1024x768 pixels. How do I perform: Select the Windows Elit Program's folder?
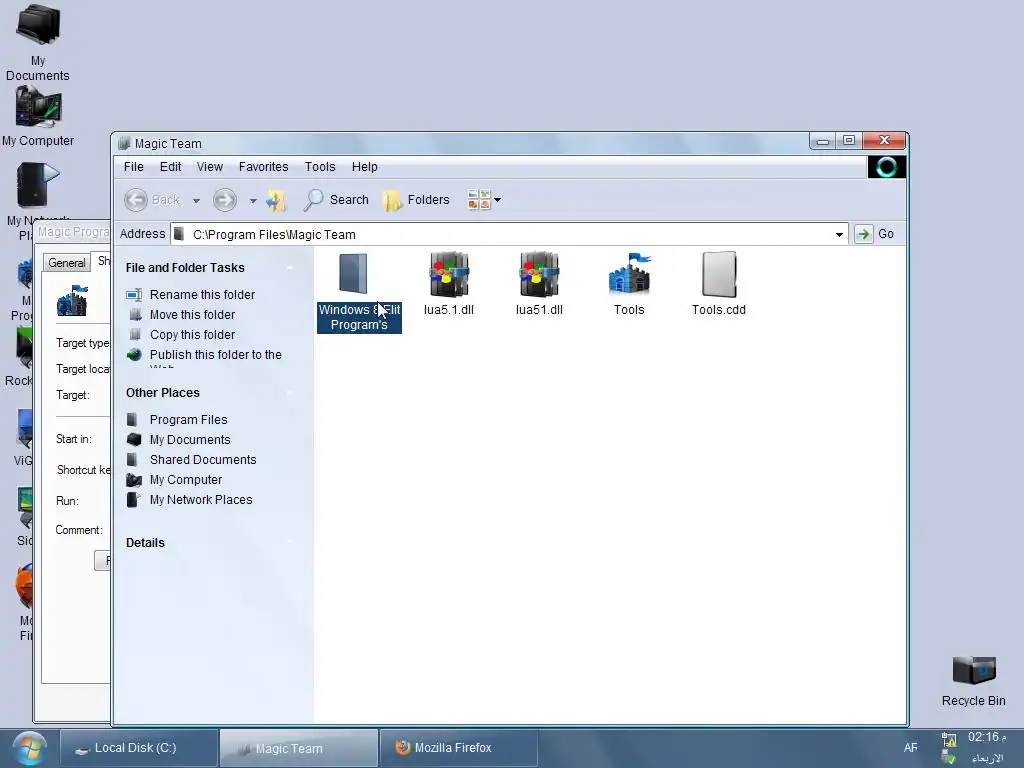coord(358,291)
